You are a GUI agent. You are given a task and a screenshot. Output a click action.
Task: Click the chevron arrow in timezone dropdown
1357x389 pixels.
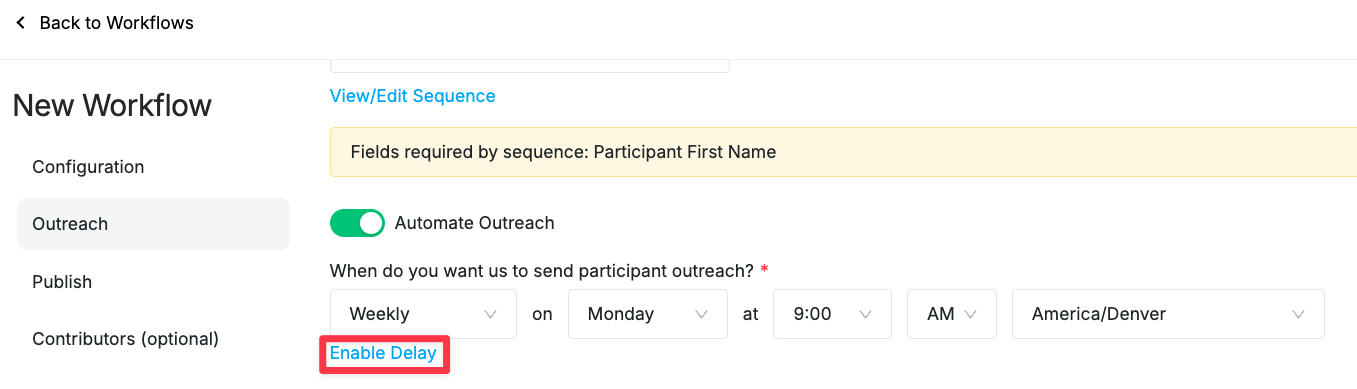[x=1298, y=314]
